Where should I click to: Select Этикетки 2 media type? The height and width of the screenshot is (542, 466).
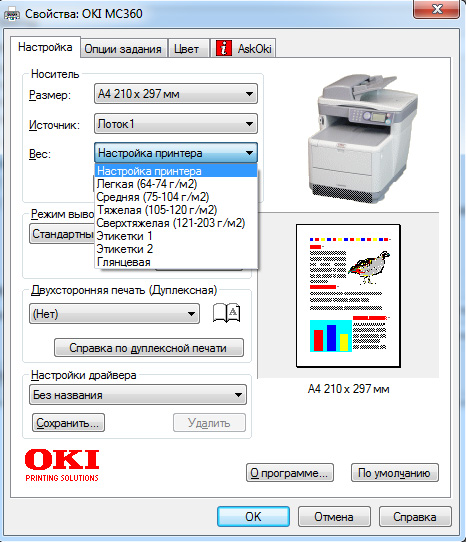pyautogui.click(x=176, y=249)
